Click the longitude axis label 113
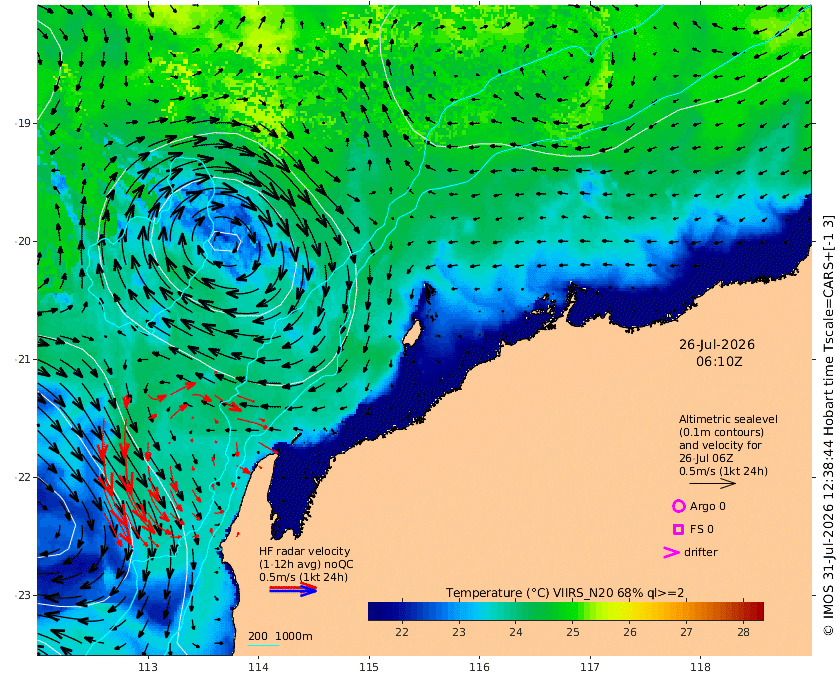Image resolution: width=840 pixels, height=680 pixels. pos(148,667)
